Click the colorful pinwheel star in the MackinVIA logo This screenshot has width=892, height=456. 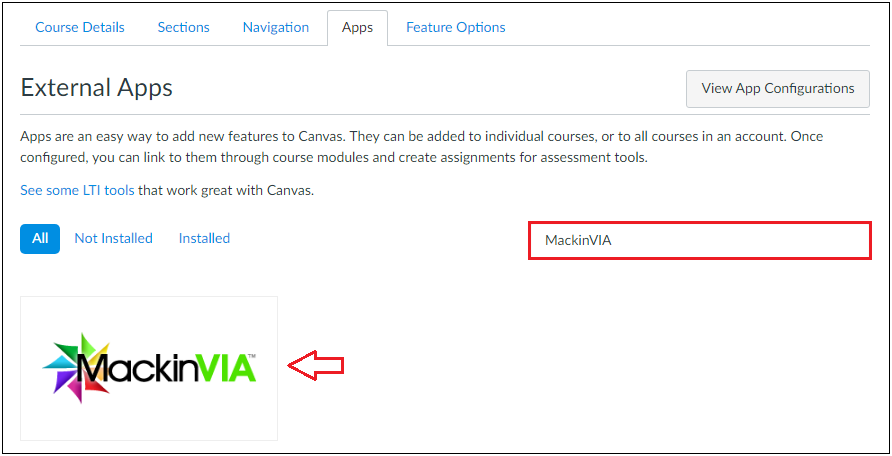coord(74,368)
